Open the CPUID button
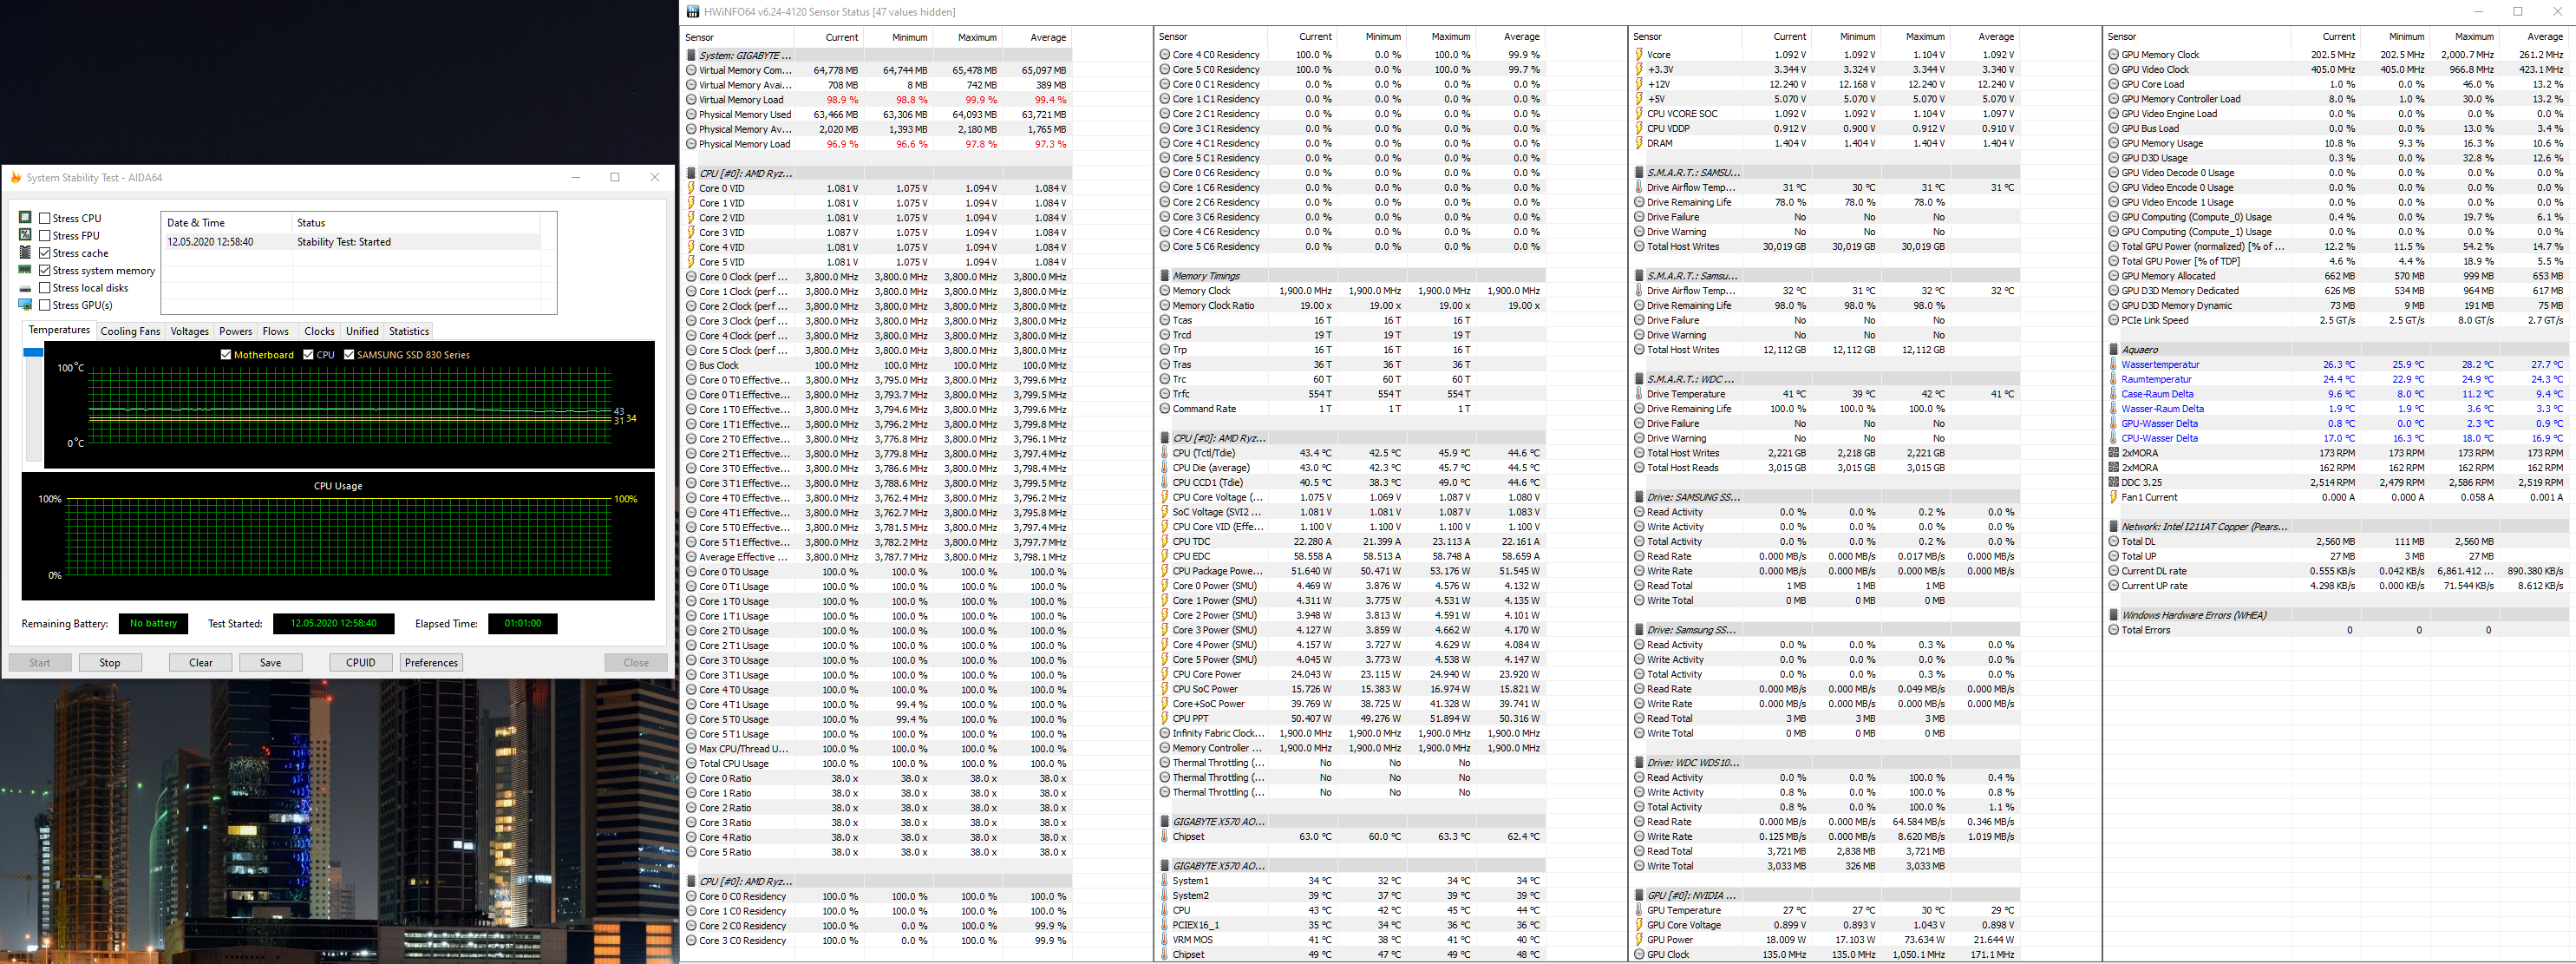This screenshot has height=964, width=2576. pyautogui.click(x=360, y=662)
